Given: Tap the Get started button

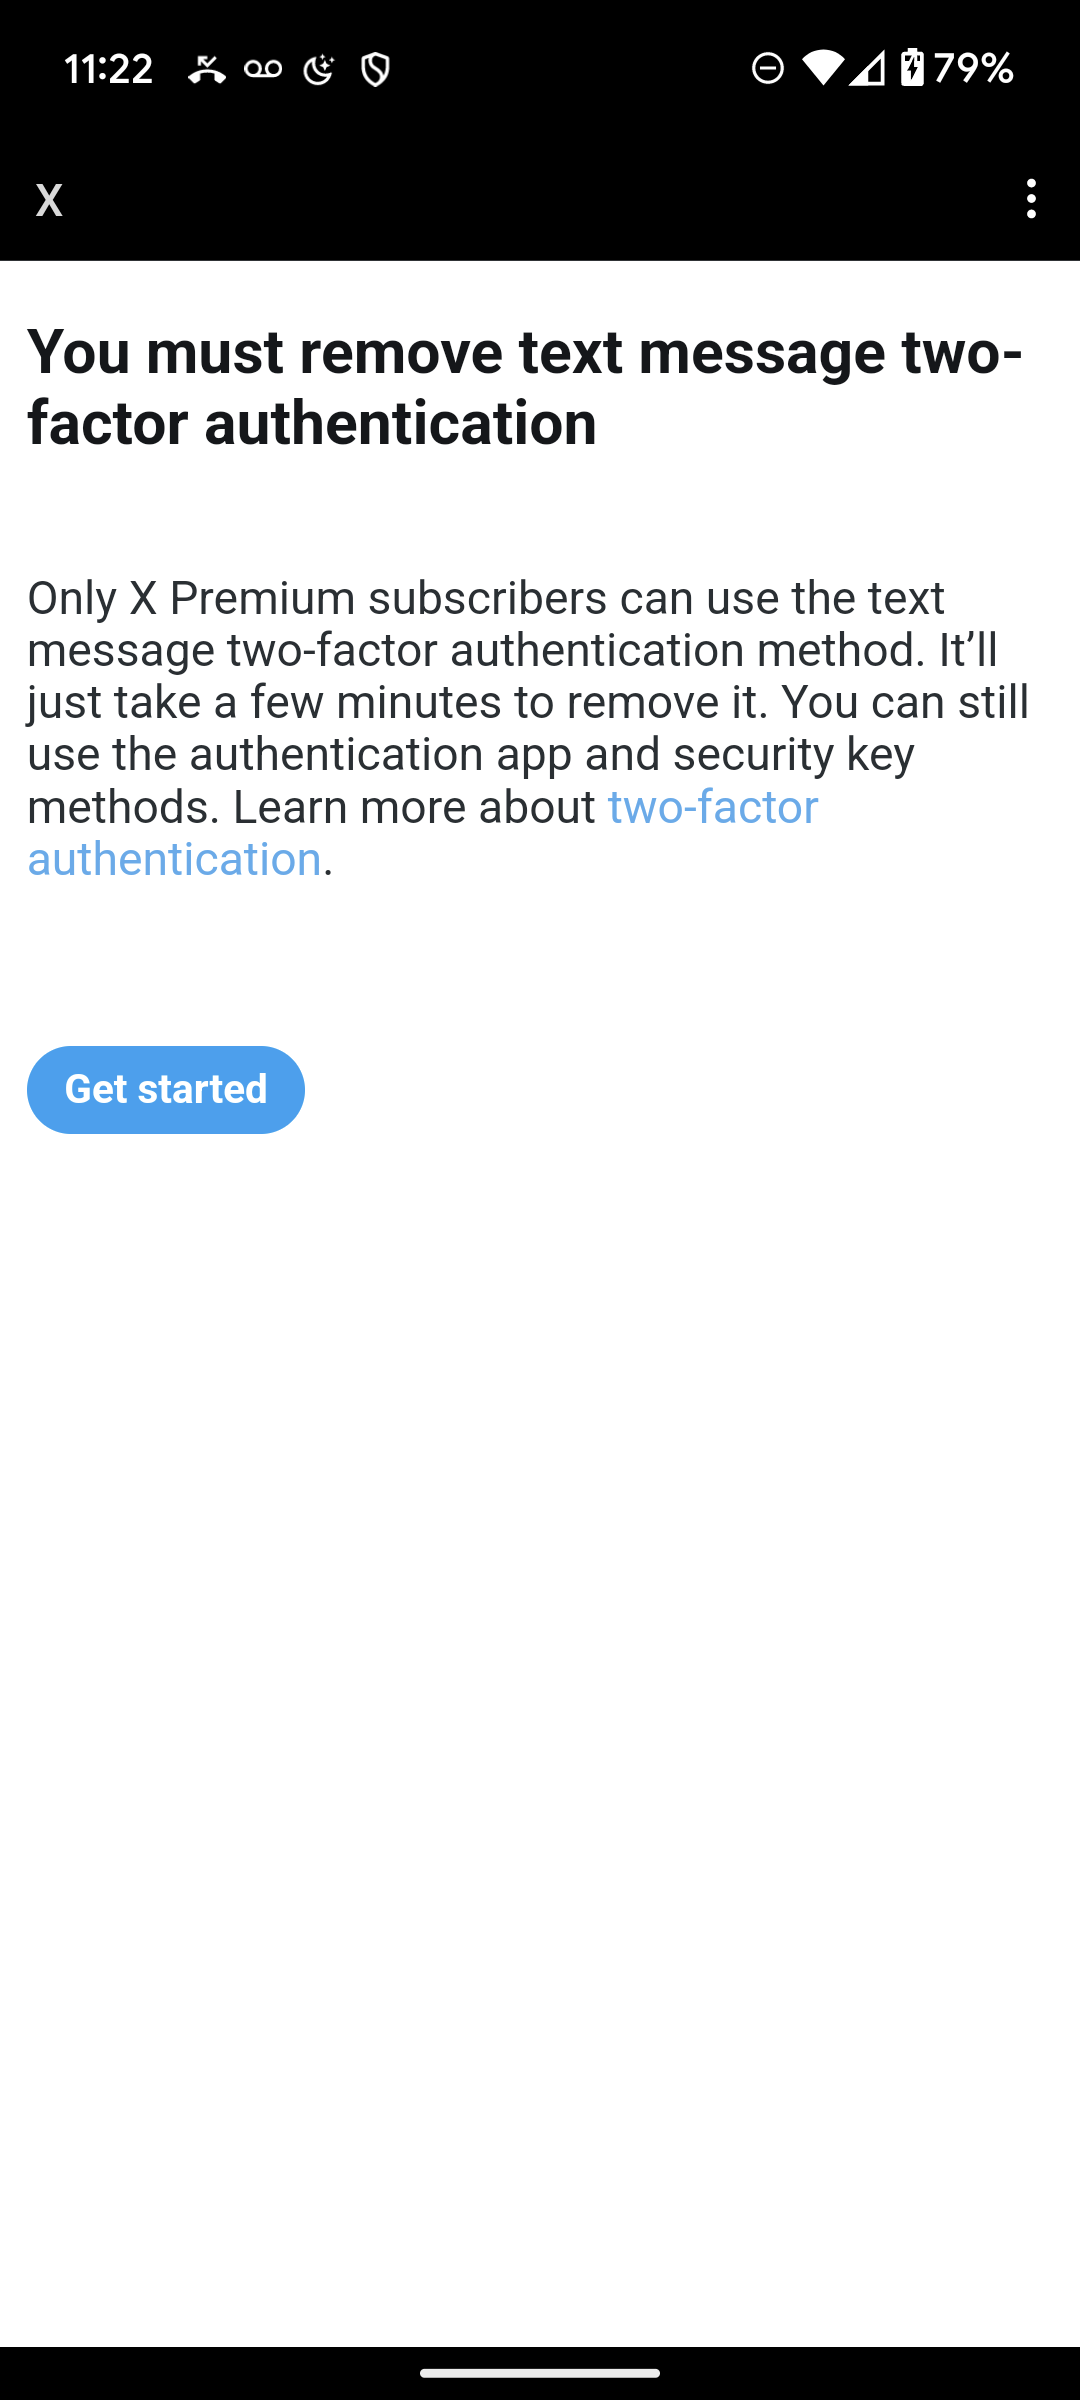Looking at the screenshot, I should pyautogui.click(x=166, y=1089).
